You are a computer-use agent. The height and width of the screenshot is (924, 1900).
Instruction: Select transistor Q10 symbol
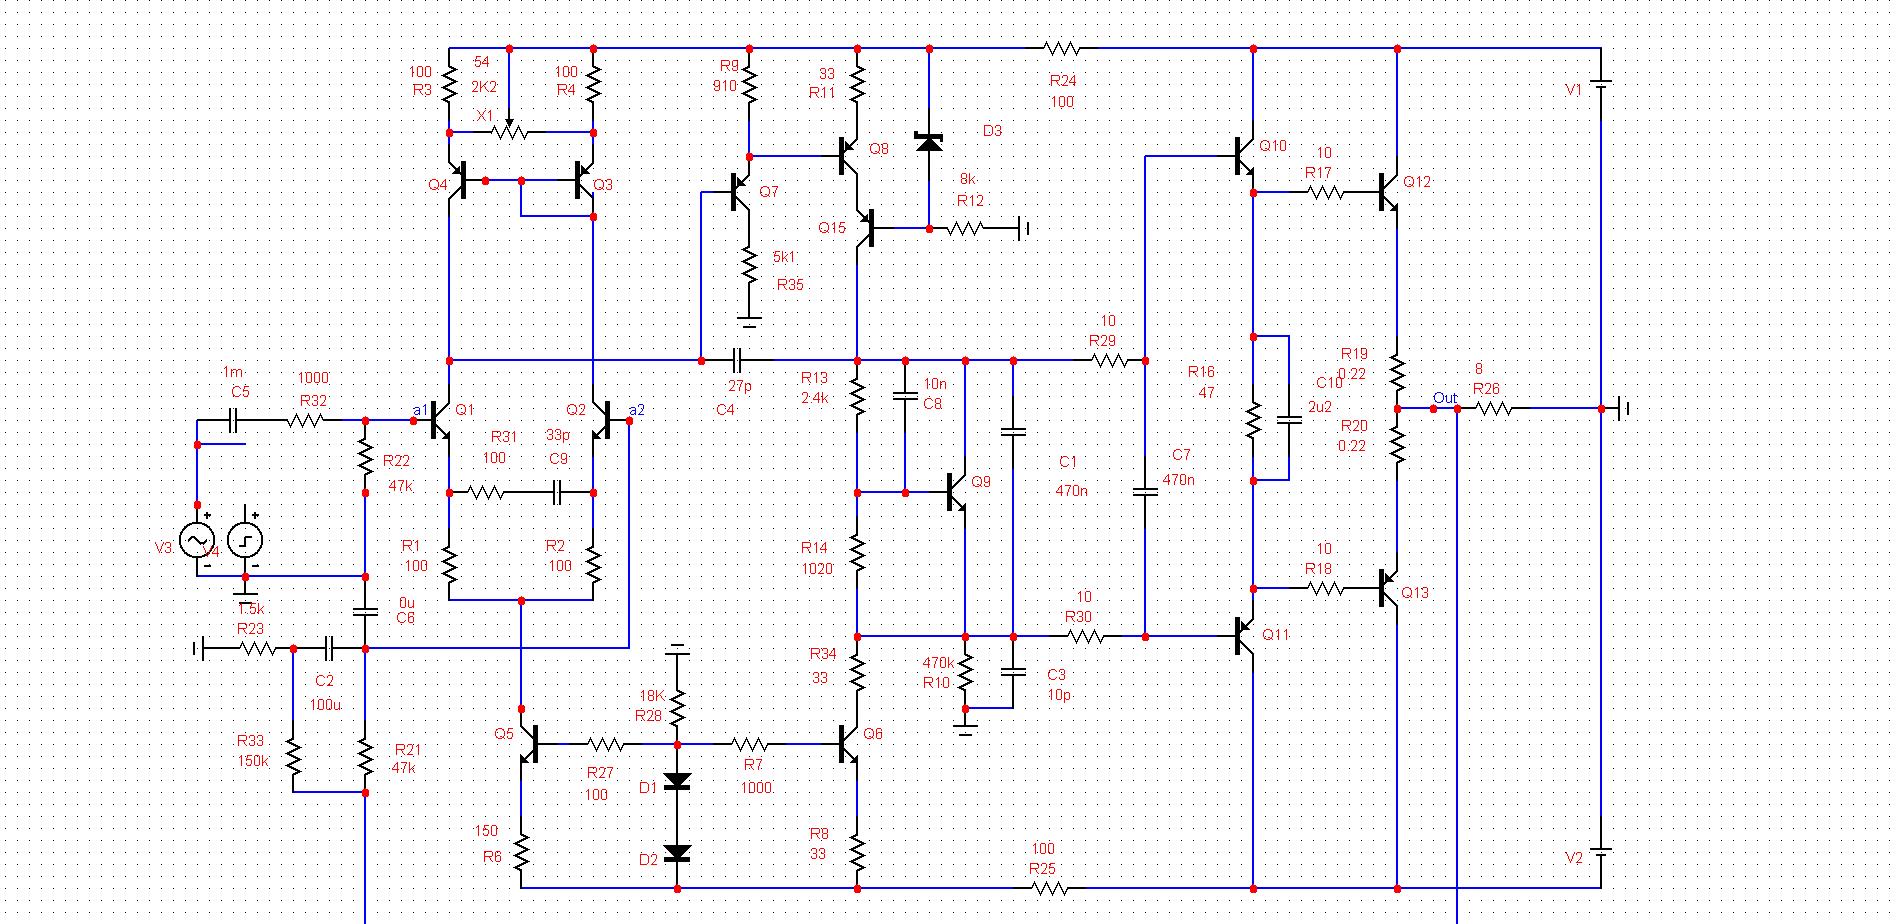pos(1244,156)
